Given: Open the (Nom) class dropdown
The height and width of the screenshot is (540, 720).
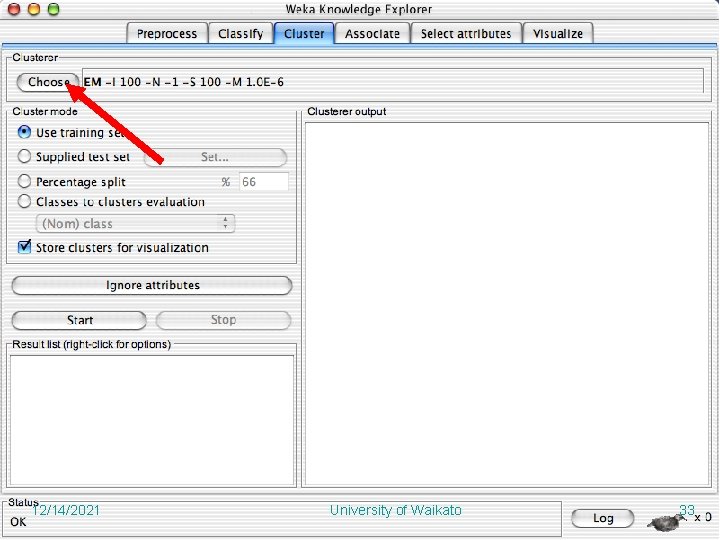Looking at the screenshot, I should click(x=135, y=224).
